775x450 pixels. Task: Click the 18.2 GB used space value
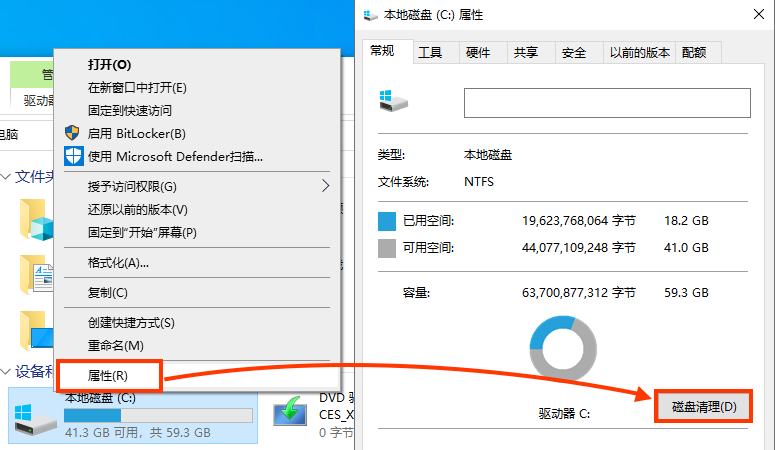point(687,221)
